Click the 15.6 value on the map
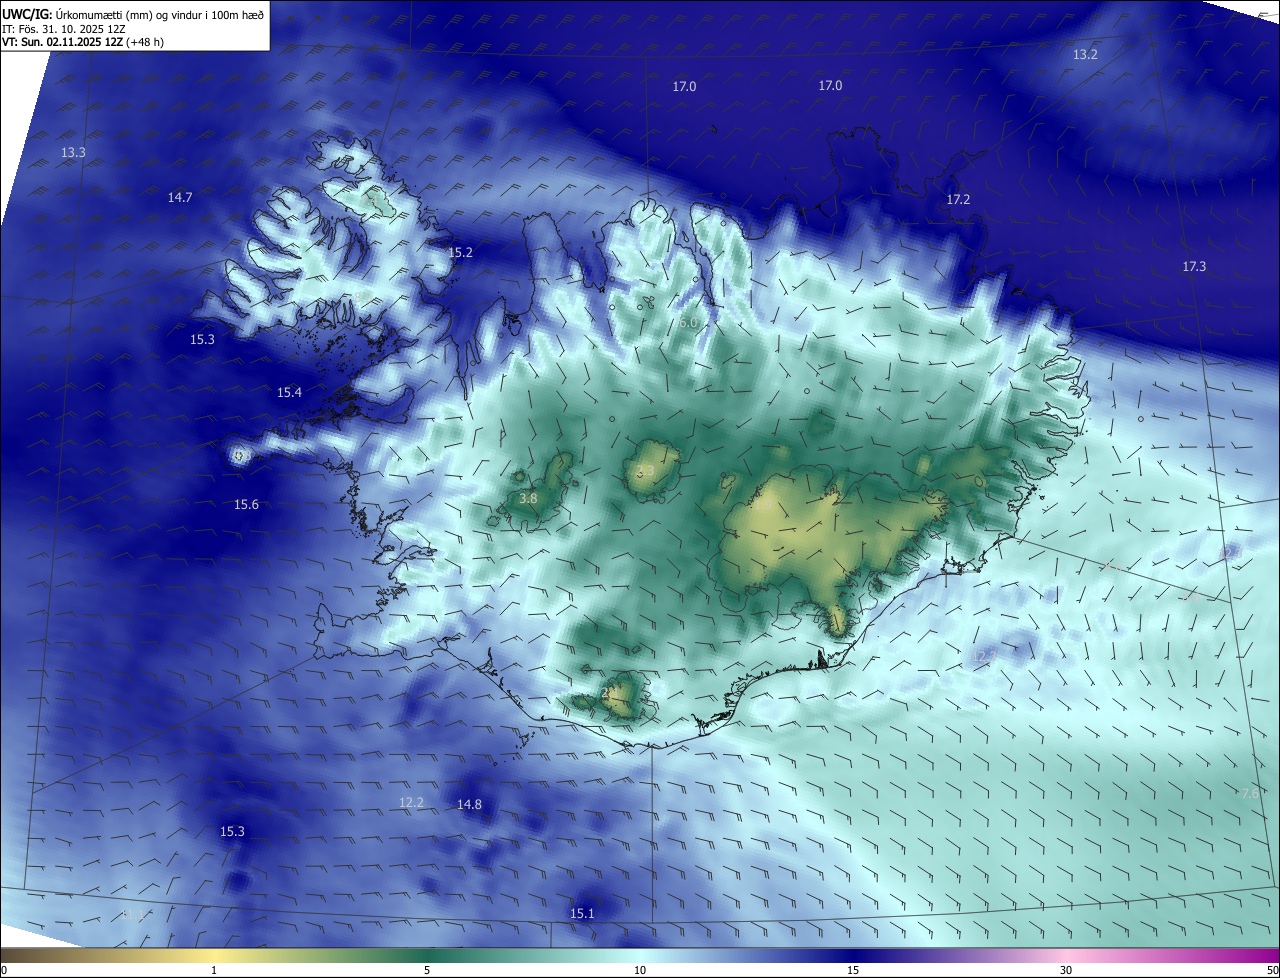The width and height of the screenshot is (1280, 978). pyautogui.click(x=246, y=505)
